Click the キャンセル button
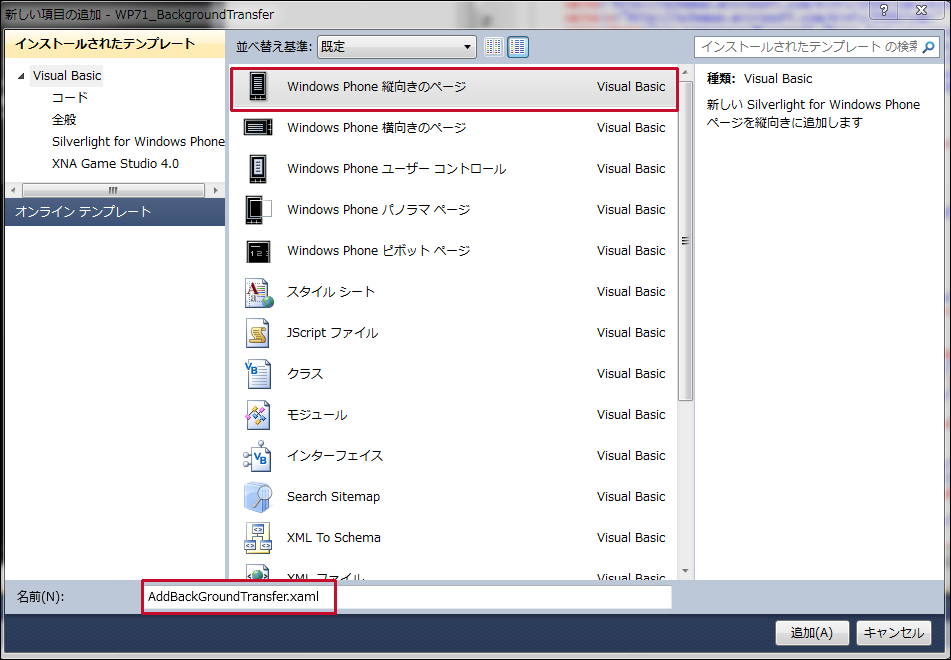The image size is (951, 660). coord(893,633)
